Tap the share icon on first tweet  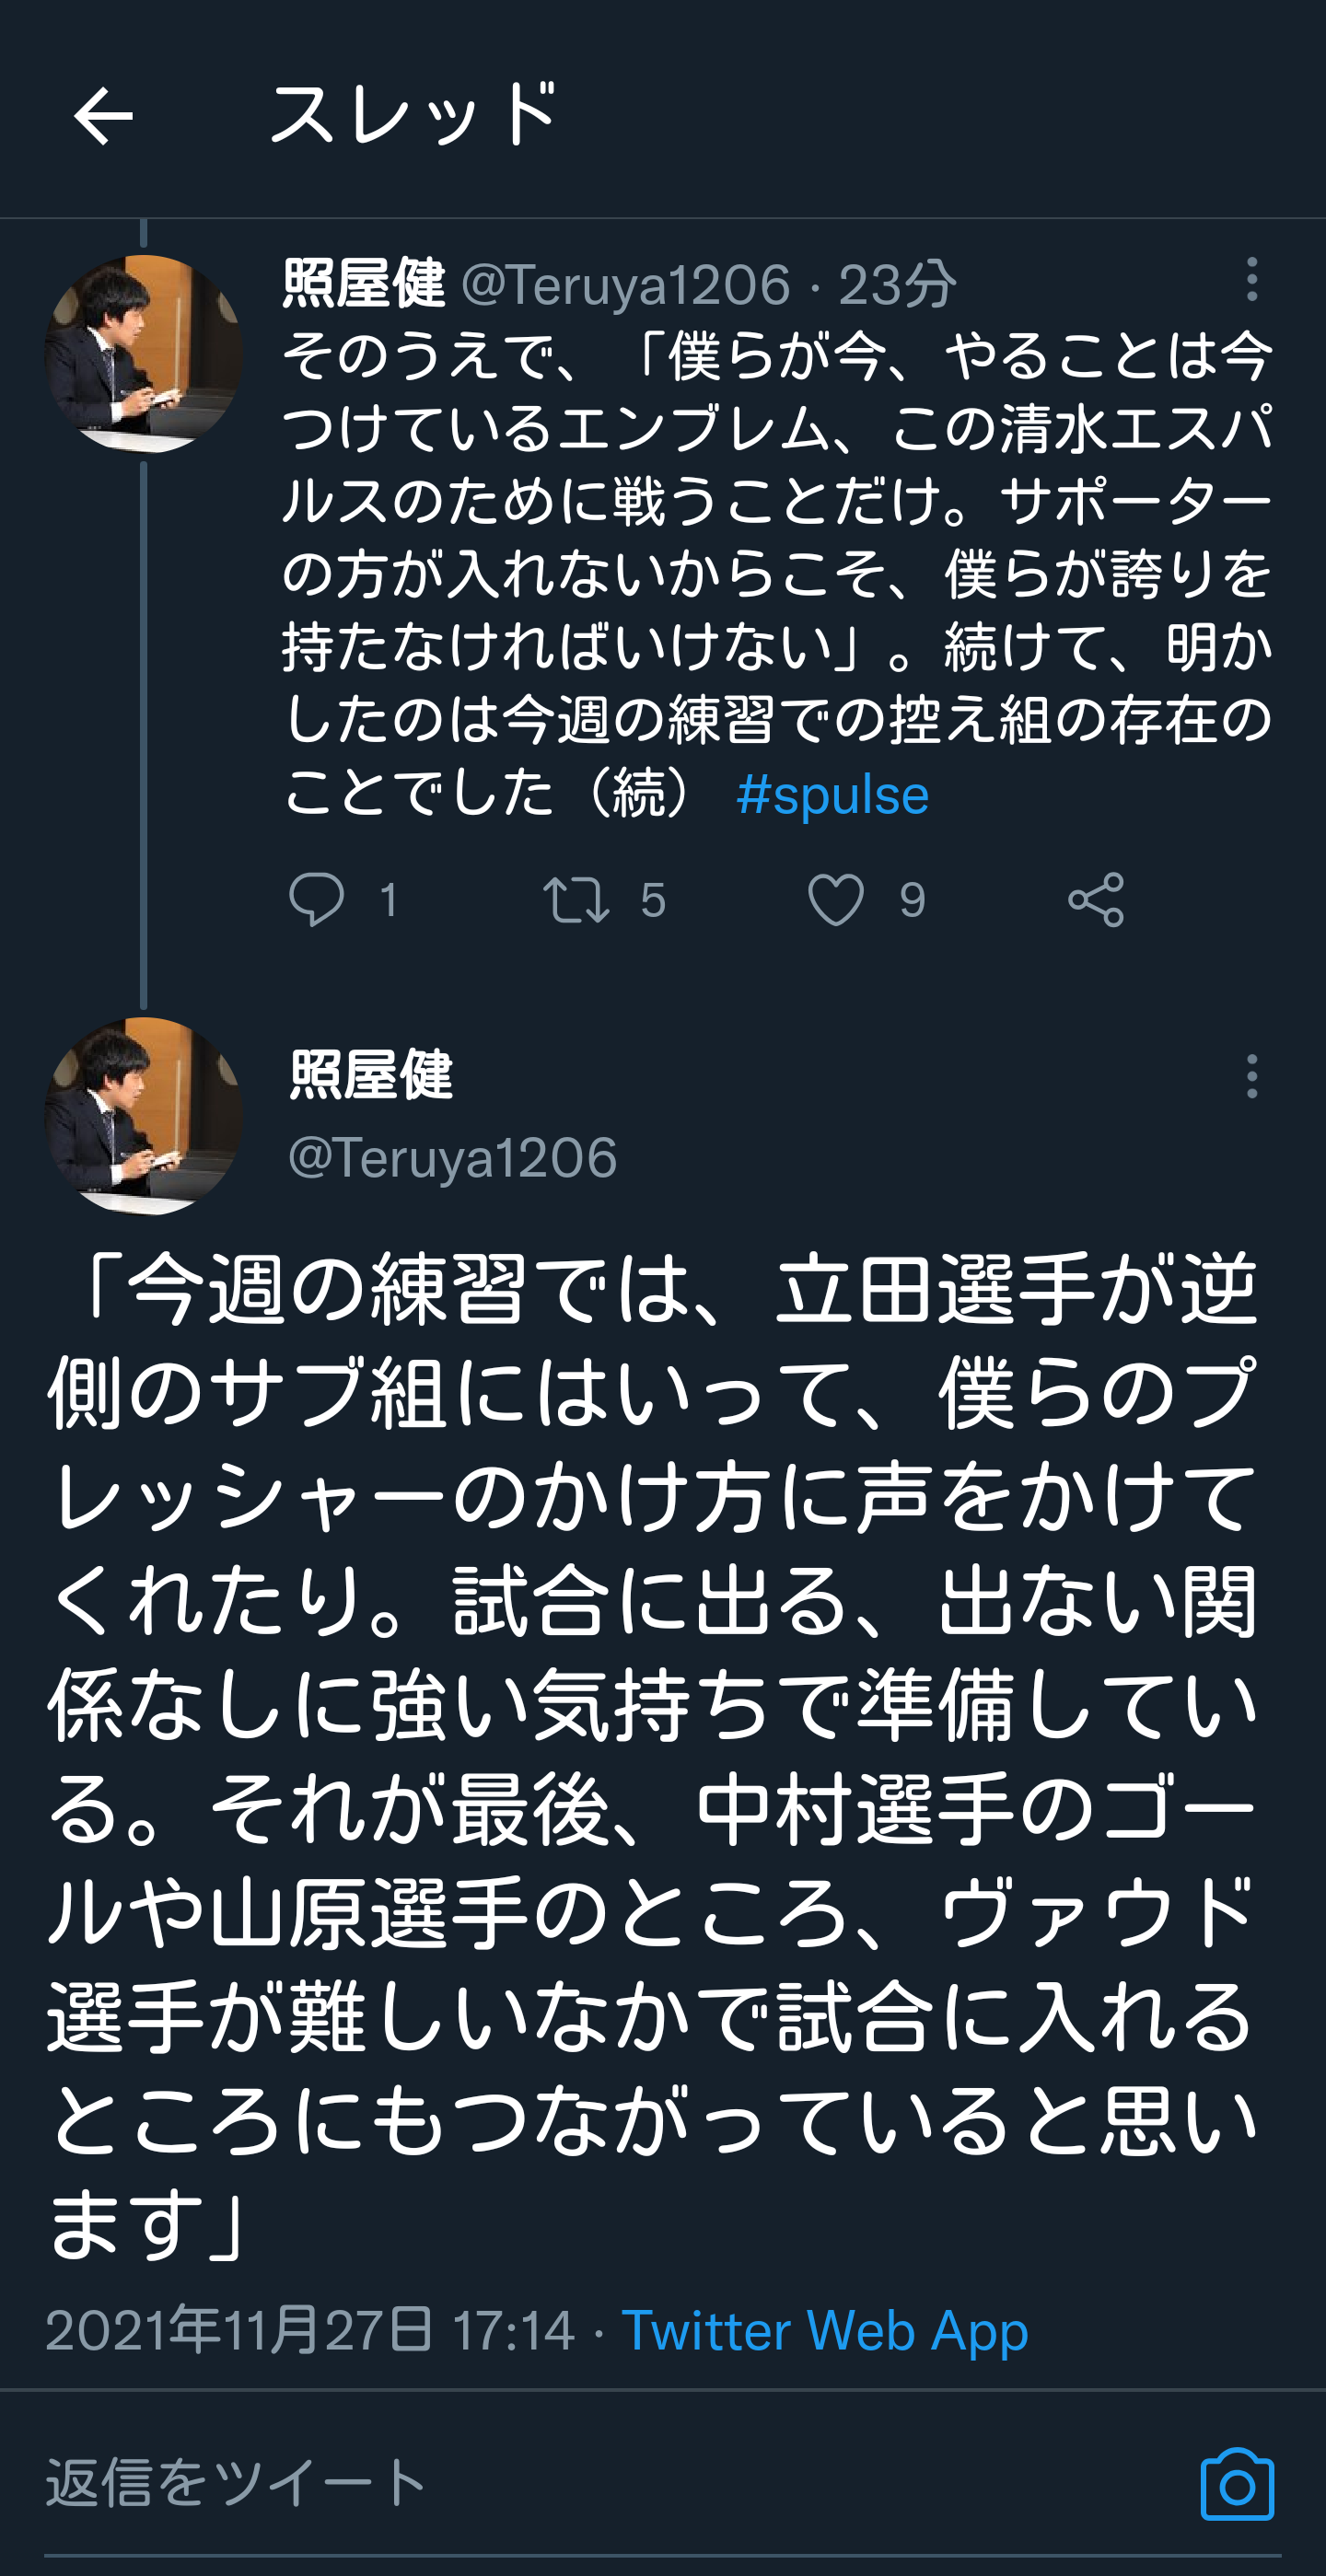[x=1096, y=899]
